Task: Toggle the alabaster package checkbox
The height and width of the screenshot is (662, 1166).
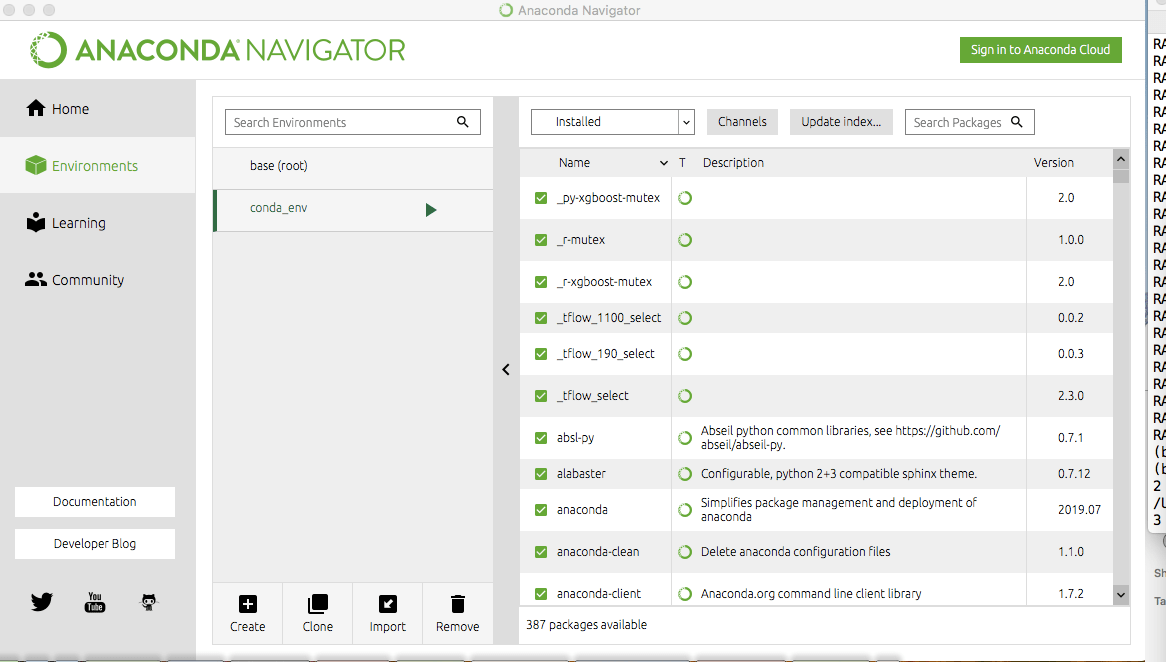Action: pyautogui.click(x=541, y=474)
